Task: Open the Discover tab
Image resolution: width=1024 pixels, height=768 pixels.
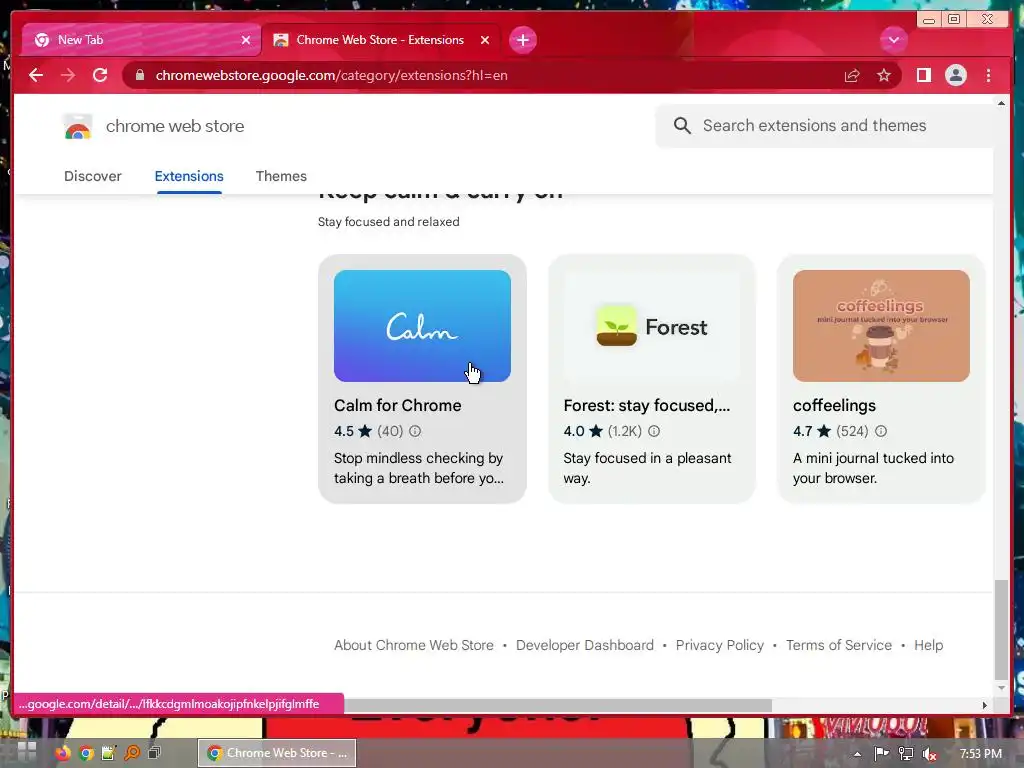Action: pyautogui.click(x=93, y=176)
